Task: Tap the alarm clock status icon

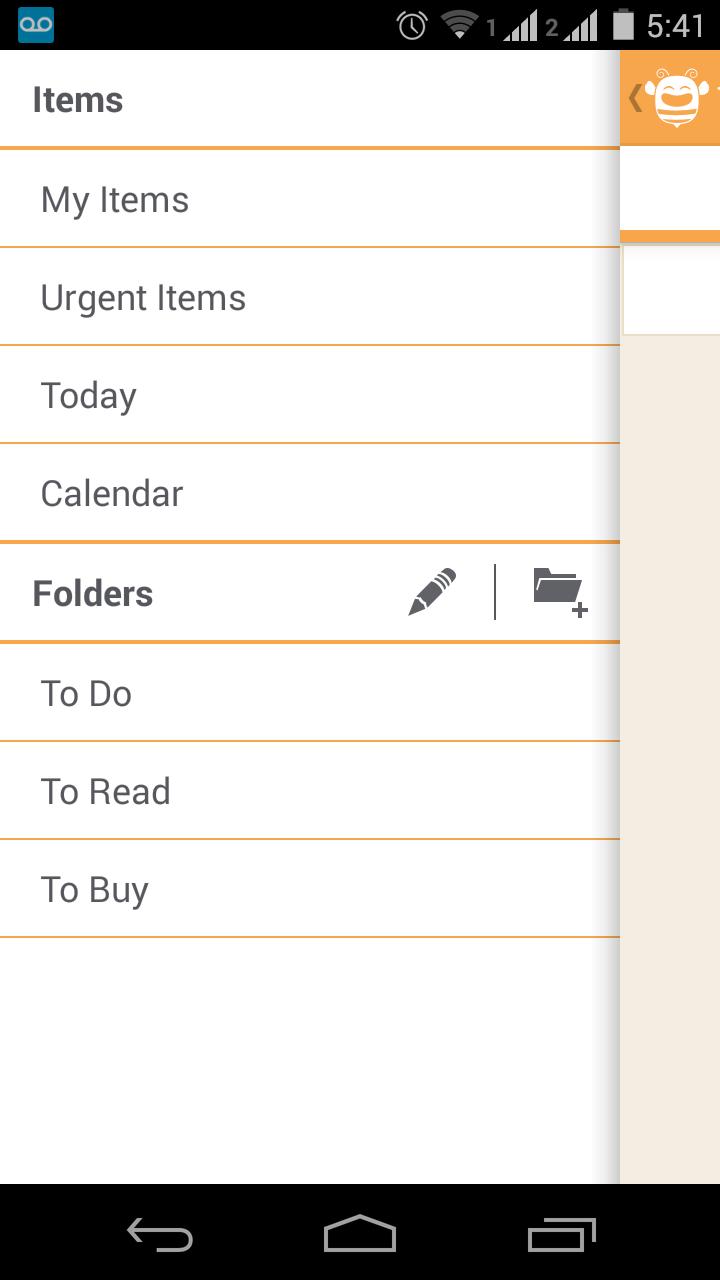Action: 412,25
